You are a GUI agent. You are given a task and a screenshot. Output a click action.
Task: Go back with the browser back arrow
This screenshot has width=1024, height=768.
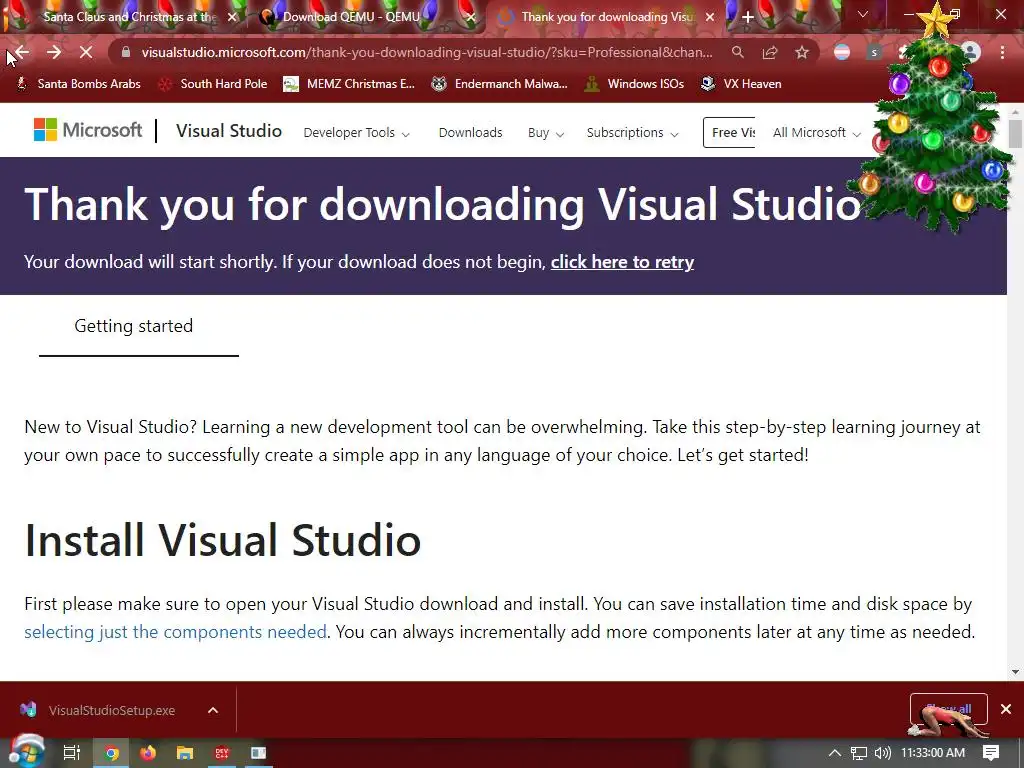pos(22,52)
